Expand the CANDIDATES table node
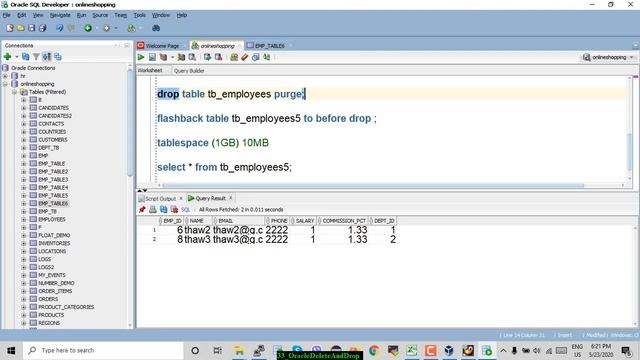The image size is (640, 360). [24, 108]
